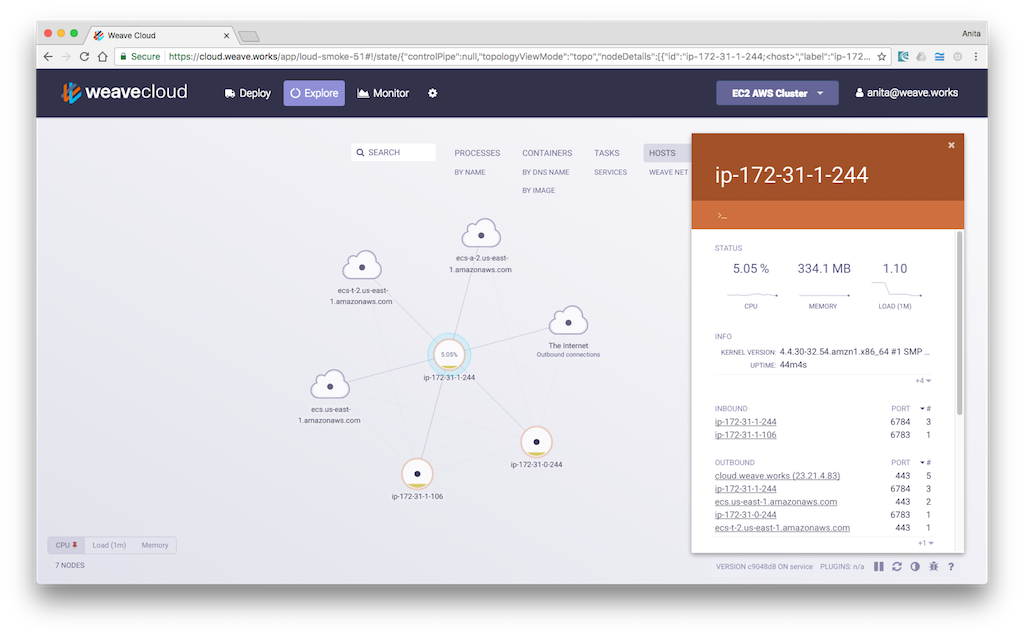The image size is (1024, 636).
Task: Select the ecs-t-2.us-east-1 cloud node
Action: (362, 266)
